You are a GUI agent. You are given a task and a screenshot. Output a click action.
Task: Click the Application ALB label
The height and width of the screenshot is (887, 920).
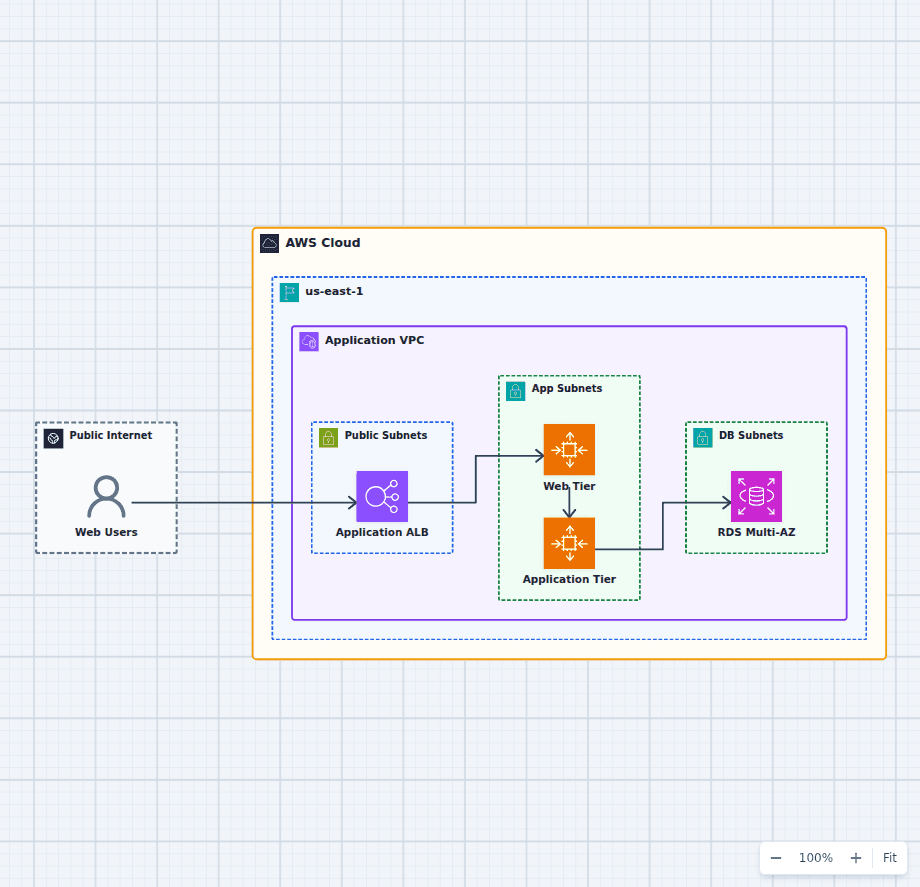coord(382,532)
